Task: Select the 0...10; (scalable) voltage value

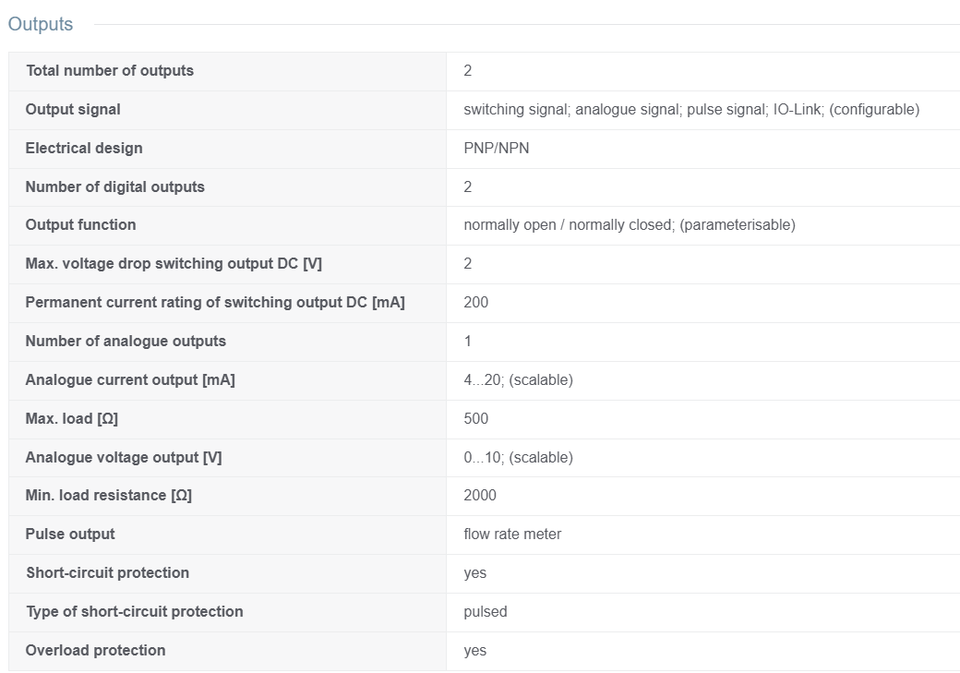Action: (518, 457)
